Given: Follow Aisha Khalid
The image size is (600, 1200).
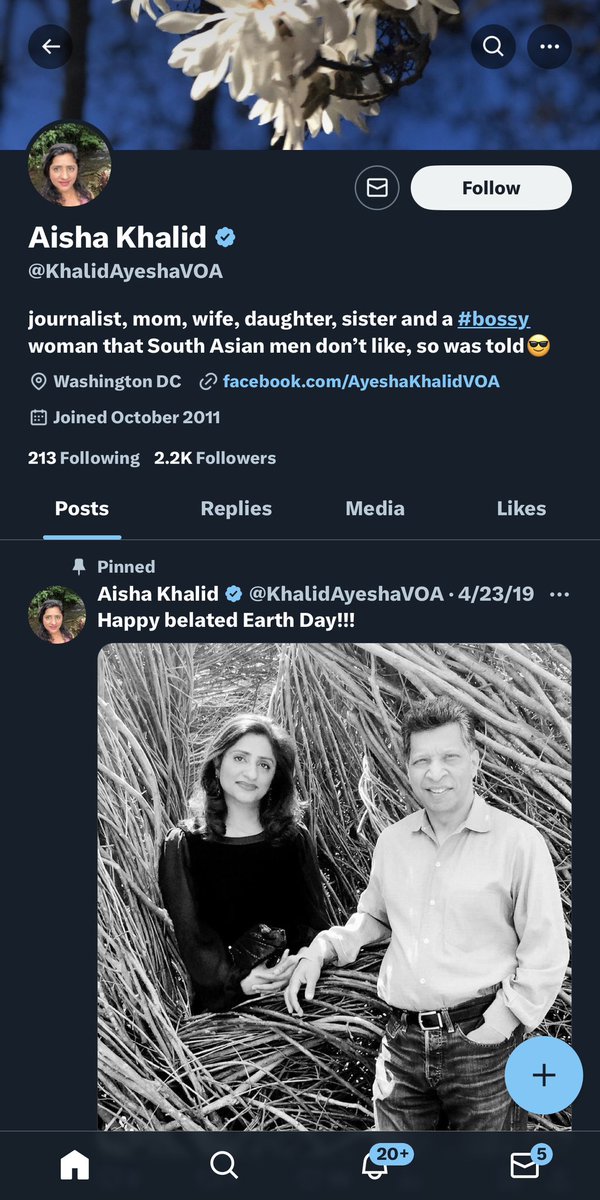Looking at the screenshot, I should tap(491, 188).
